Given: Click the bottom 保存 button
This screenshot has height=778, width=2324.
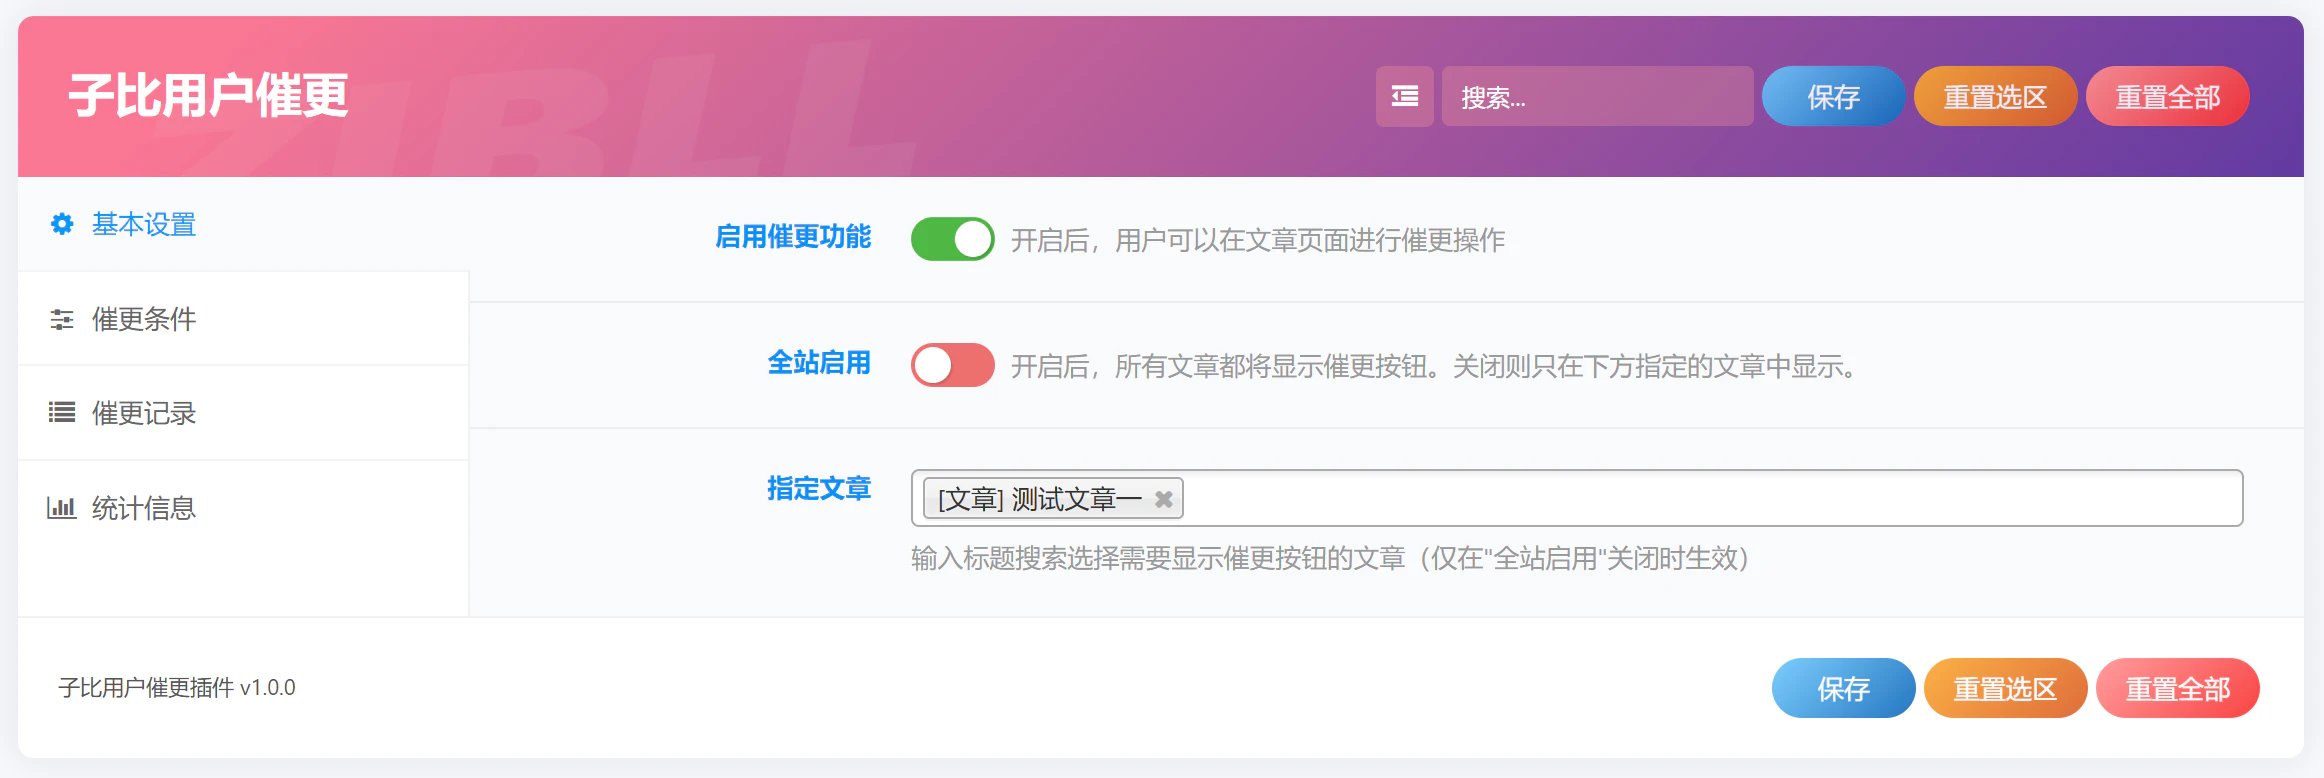Looking at the screenshot, I should pyautogui.click(x=1843, y=688).
